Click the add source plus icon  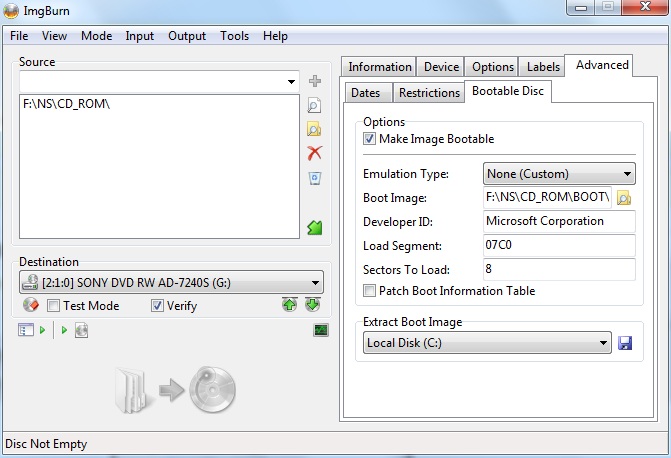(x=315, y=81)
